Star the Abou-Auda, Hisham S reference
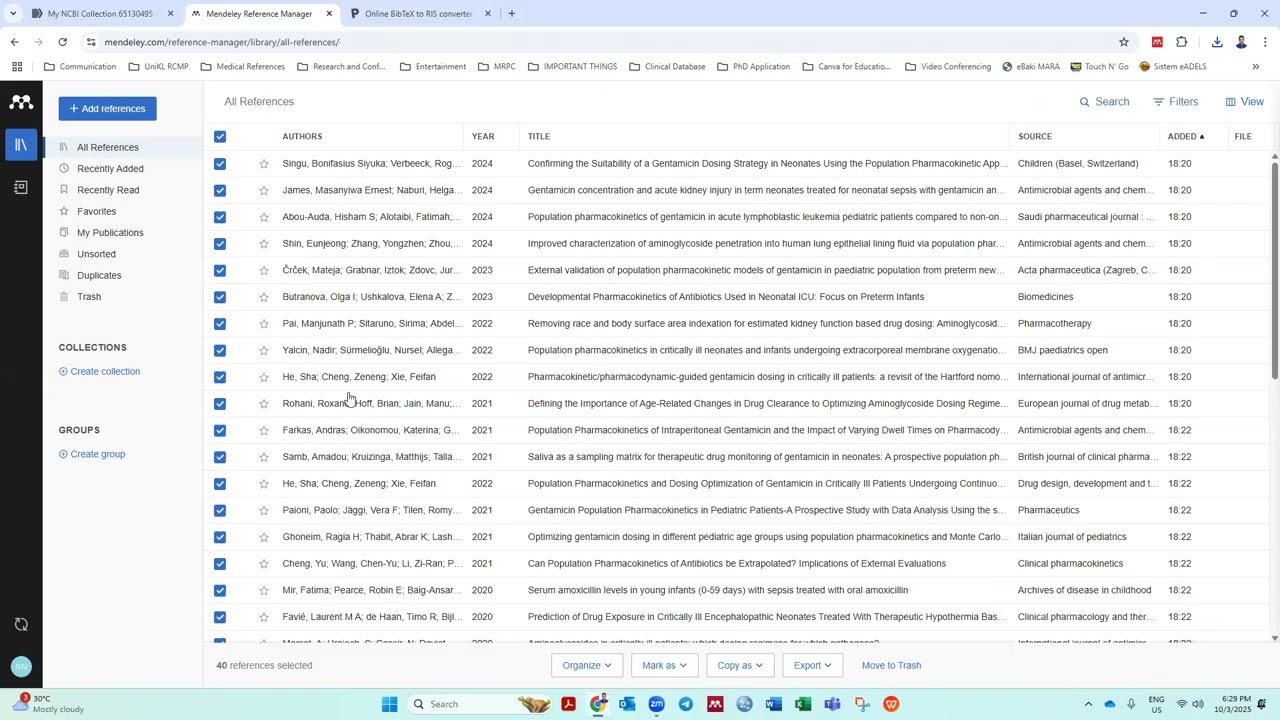The height and width of the screenshot is (720, 1280). coord(264,217)
